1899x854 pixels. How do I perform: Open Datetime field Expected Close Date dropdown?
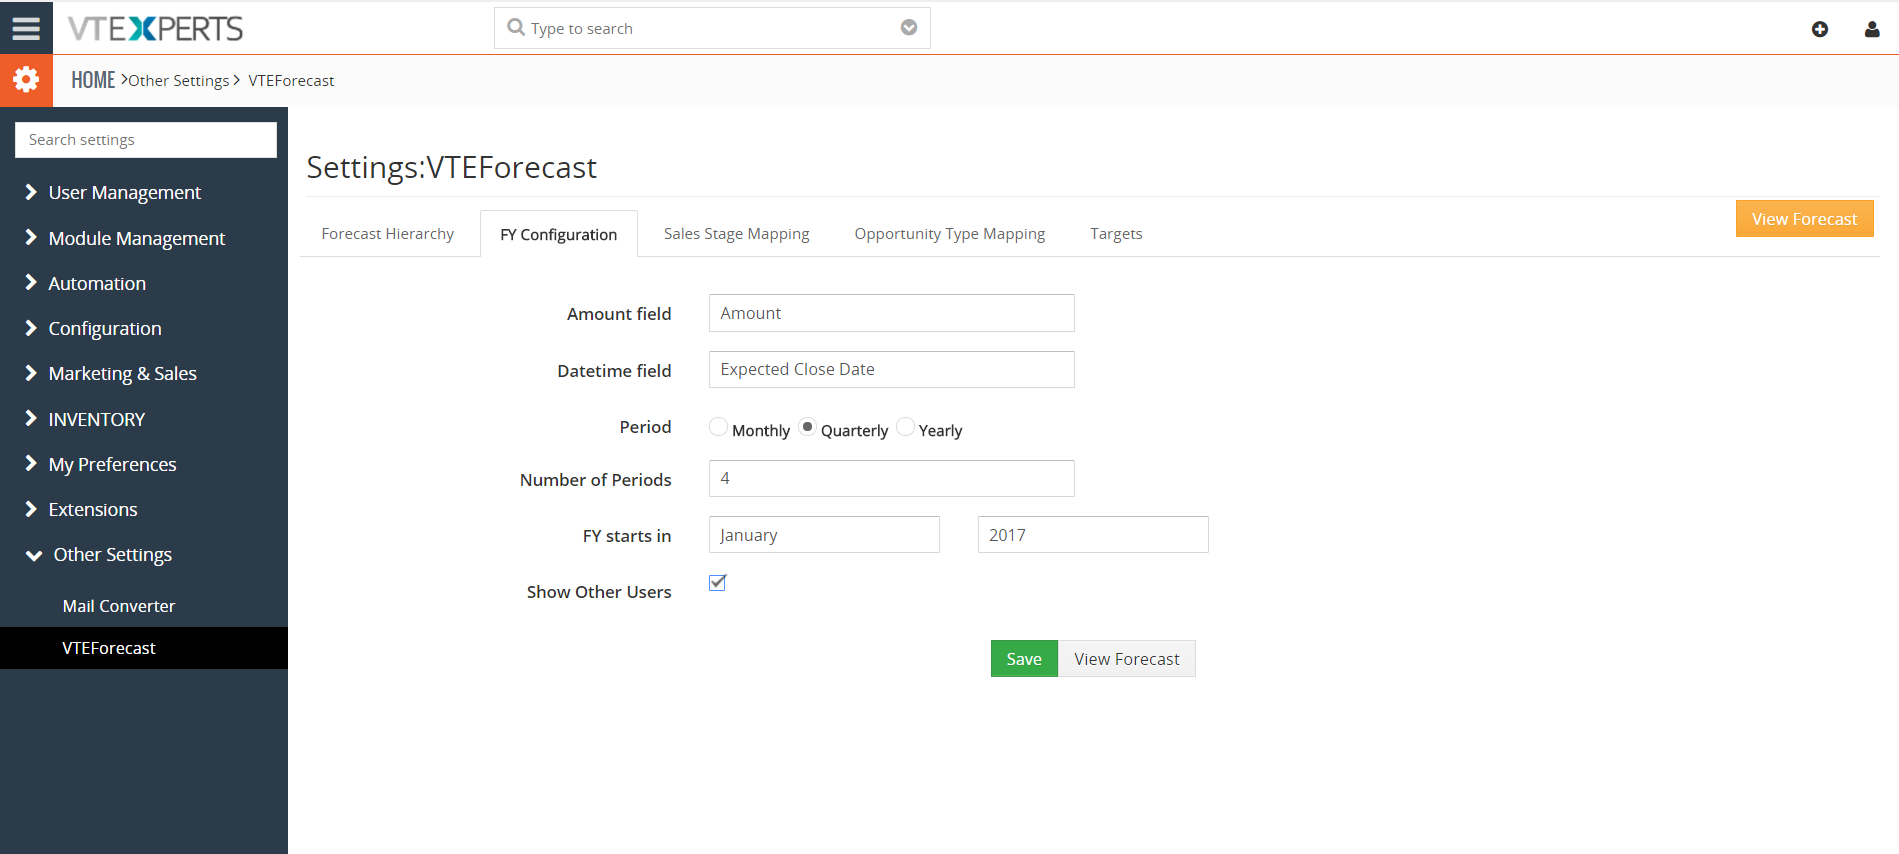click(891, 369)
